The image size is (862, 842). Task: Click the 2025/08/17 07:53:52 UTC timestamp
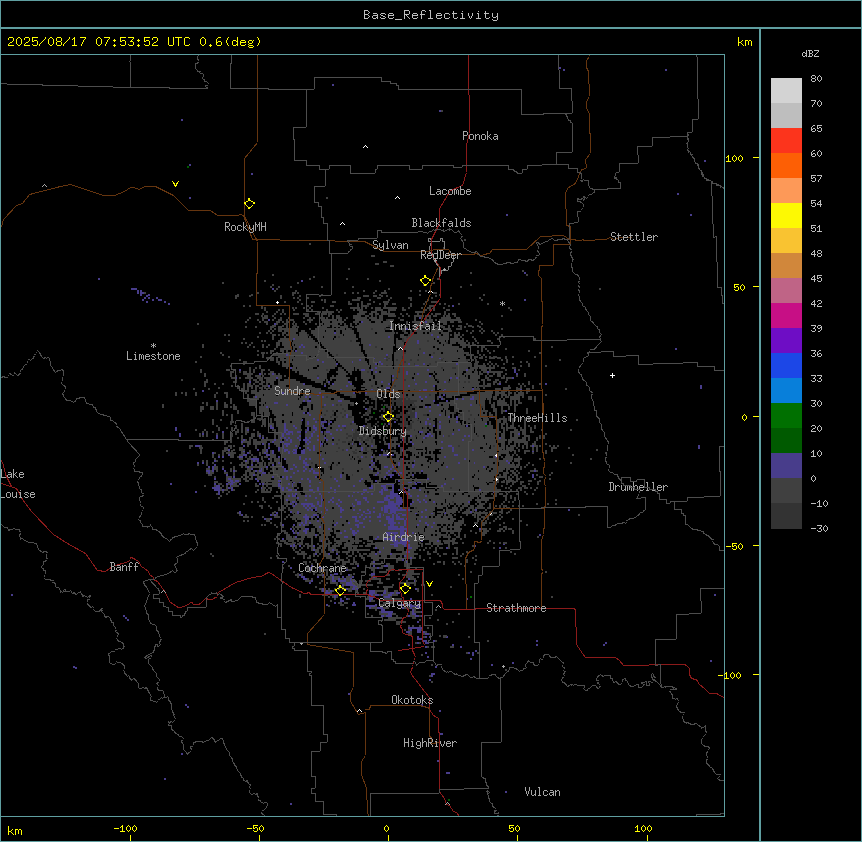[98, 42]
